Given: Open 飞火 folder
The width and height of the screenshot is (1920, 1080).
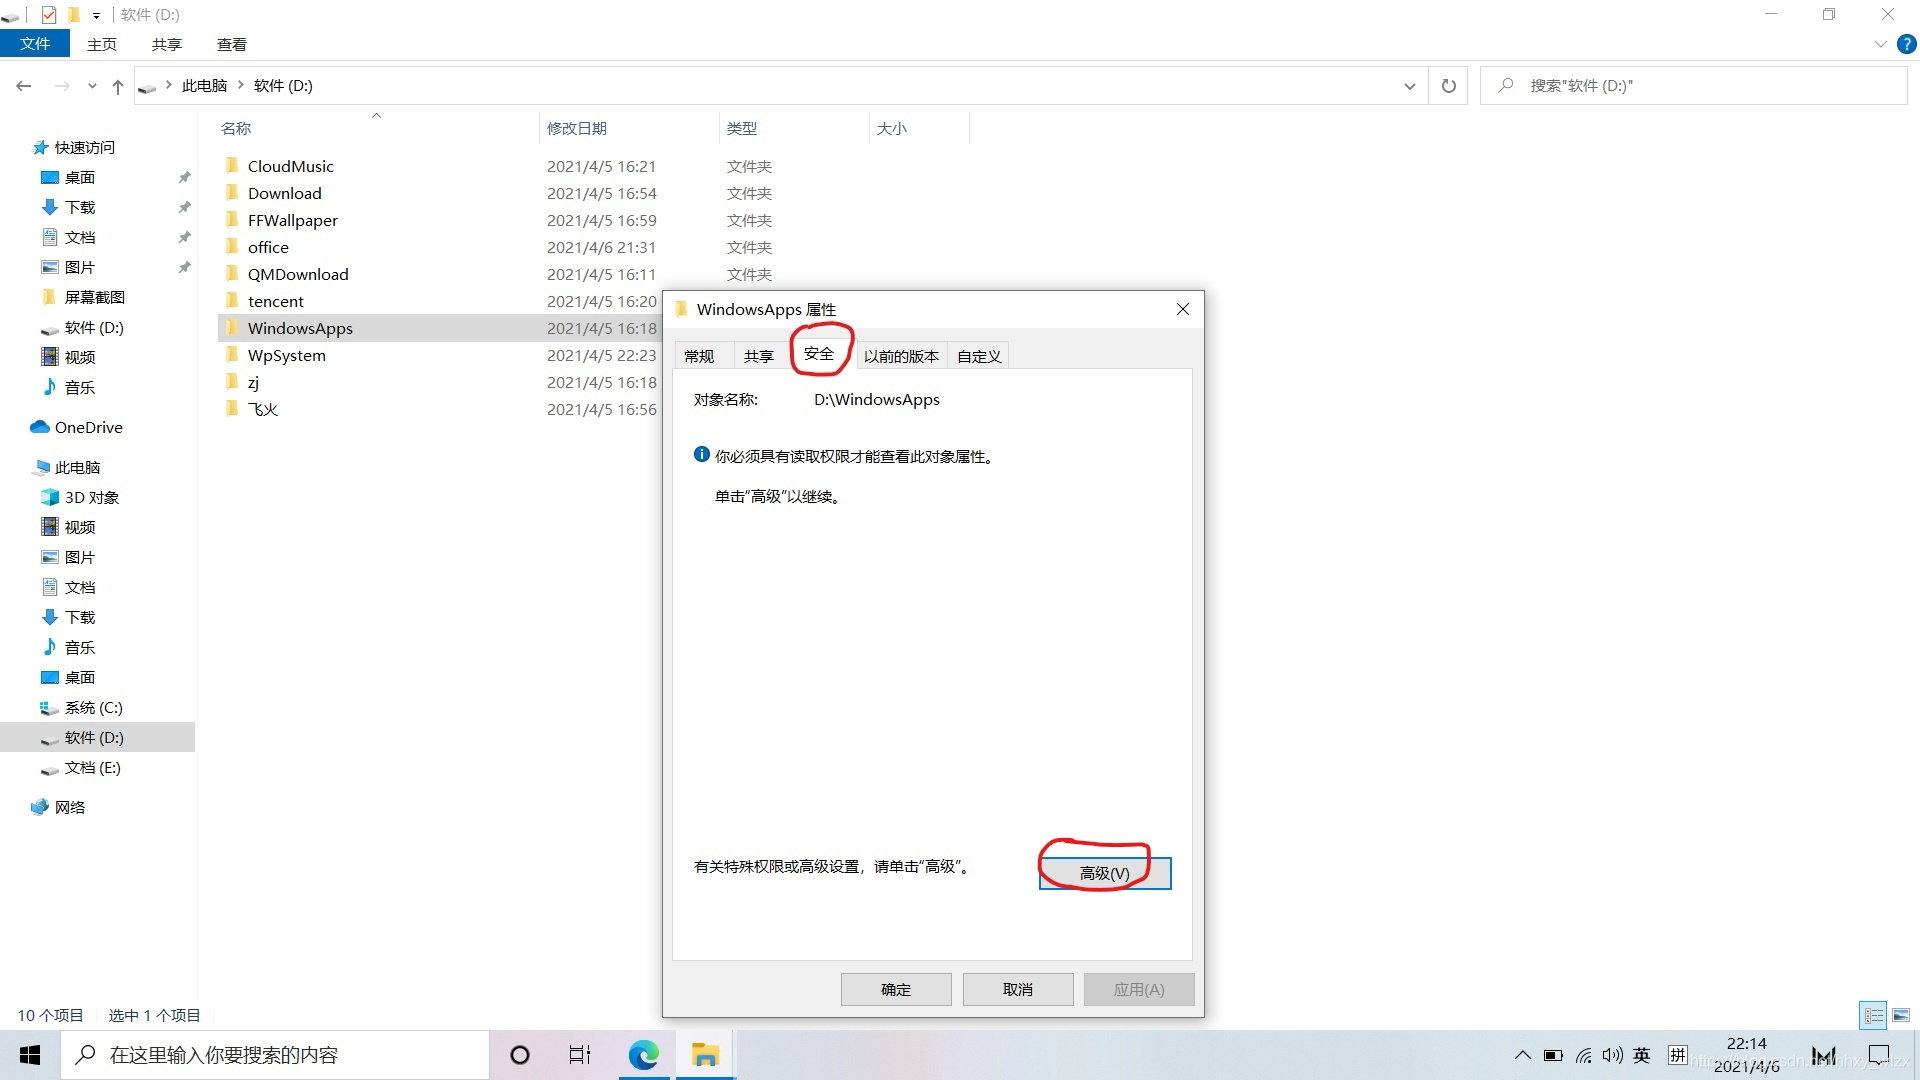Looking at the screenshot, I should [x=261, y=409].
